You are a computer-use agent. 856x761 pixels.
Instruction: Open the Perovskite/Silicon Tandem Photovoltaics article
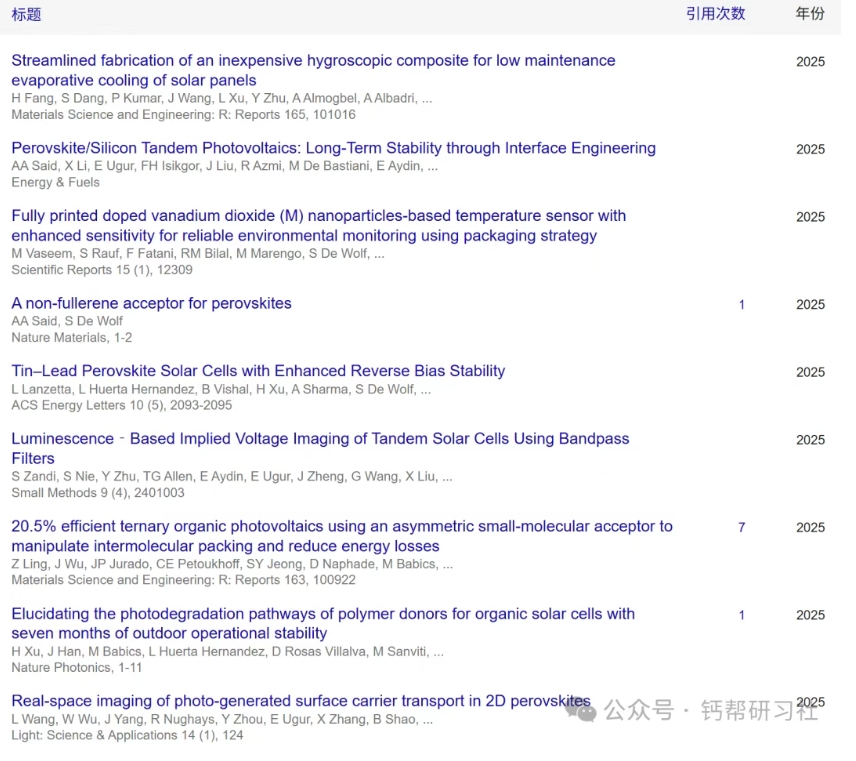333,148
